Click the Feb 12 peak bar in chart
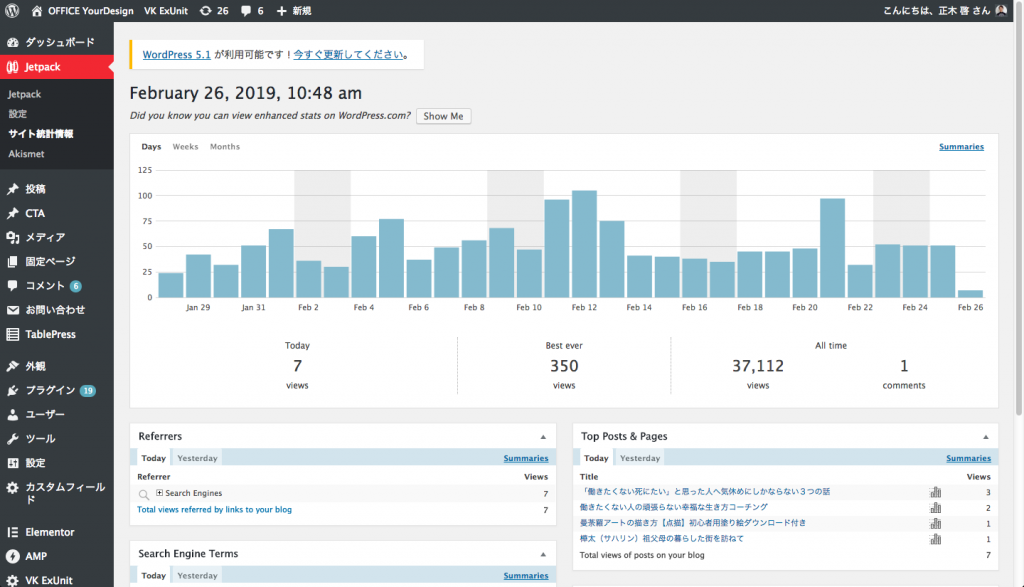 (584, 244)
